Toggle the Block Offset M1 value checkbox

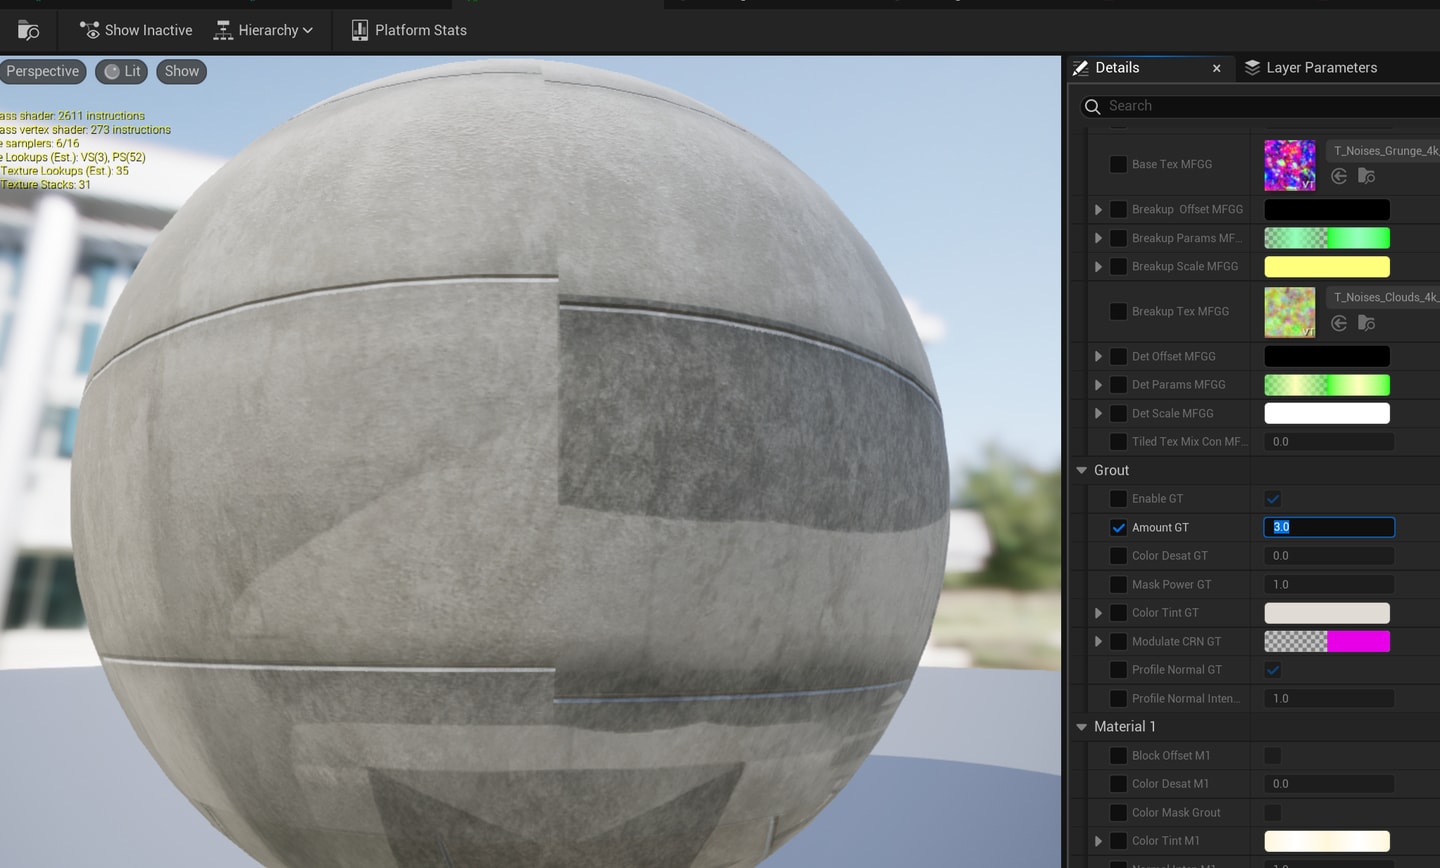(1273, 755)
